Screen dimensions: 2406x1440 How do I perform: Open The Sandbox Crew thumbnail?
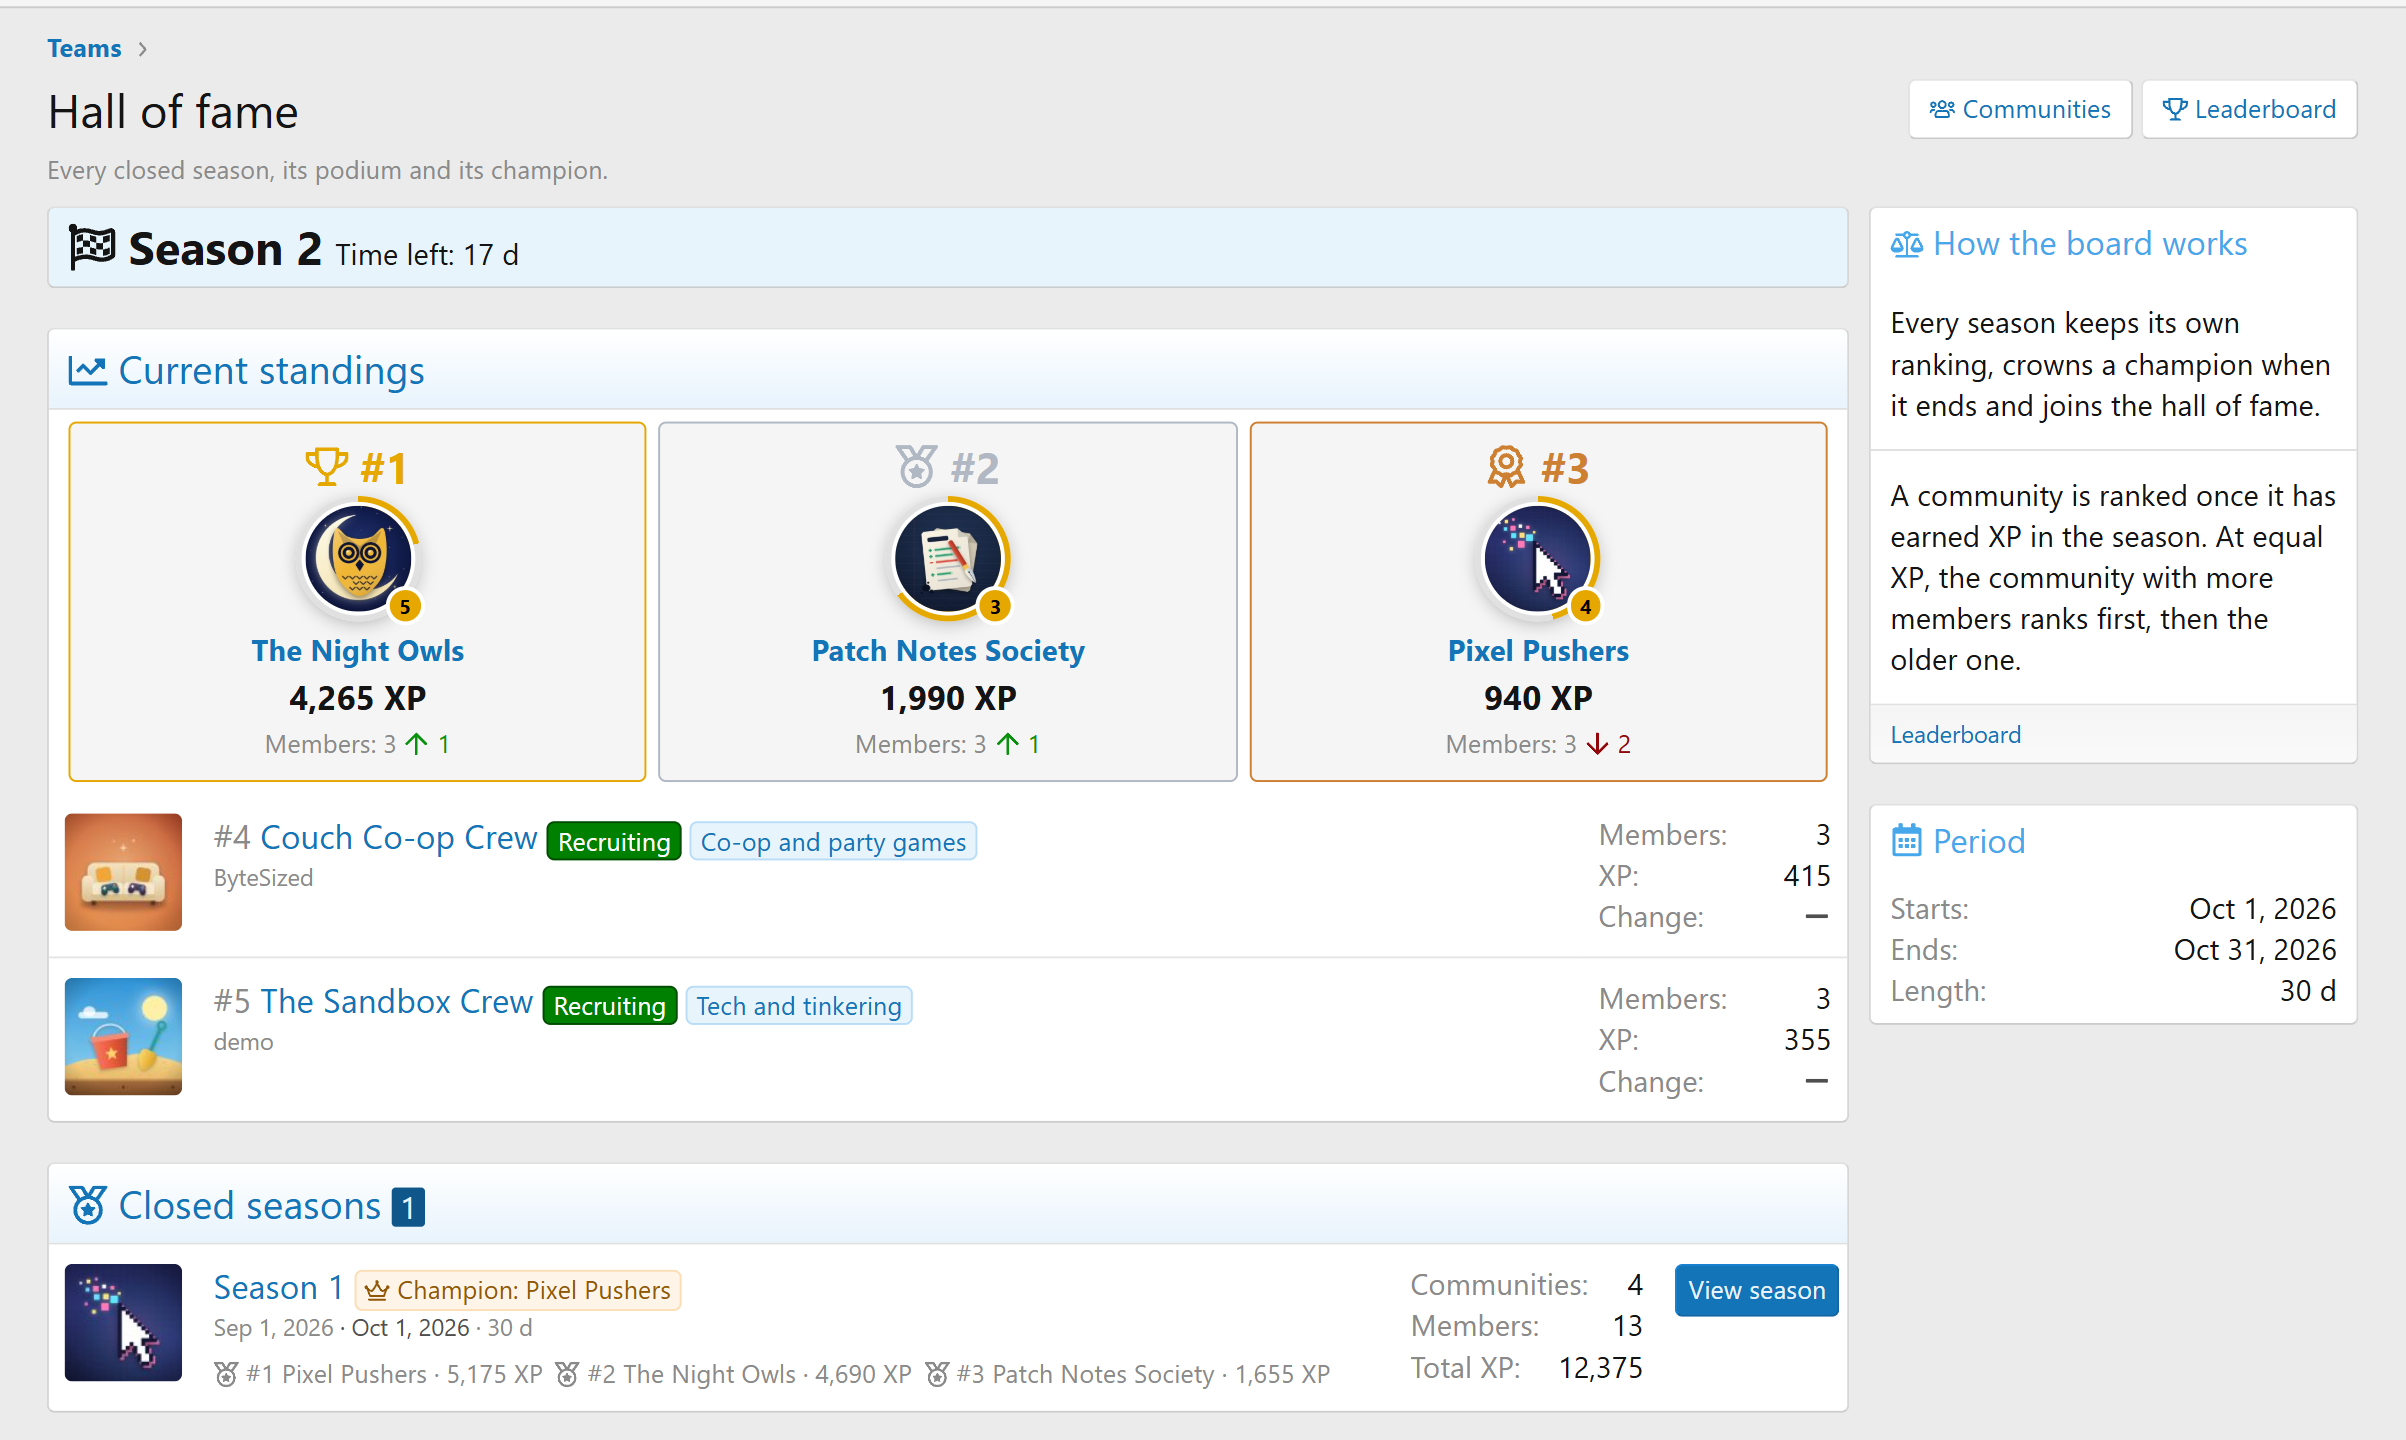123,1036
